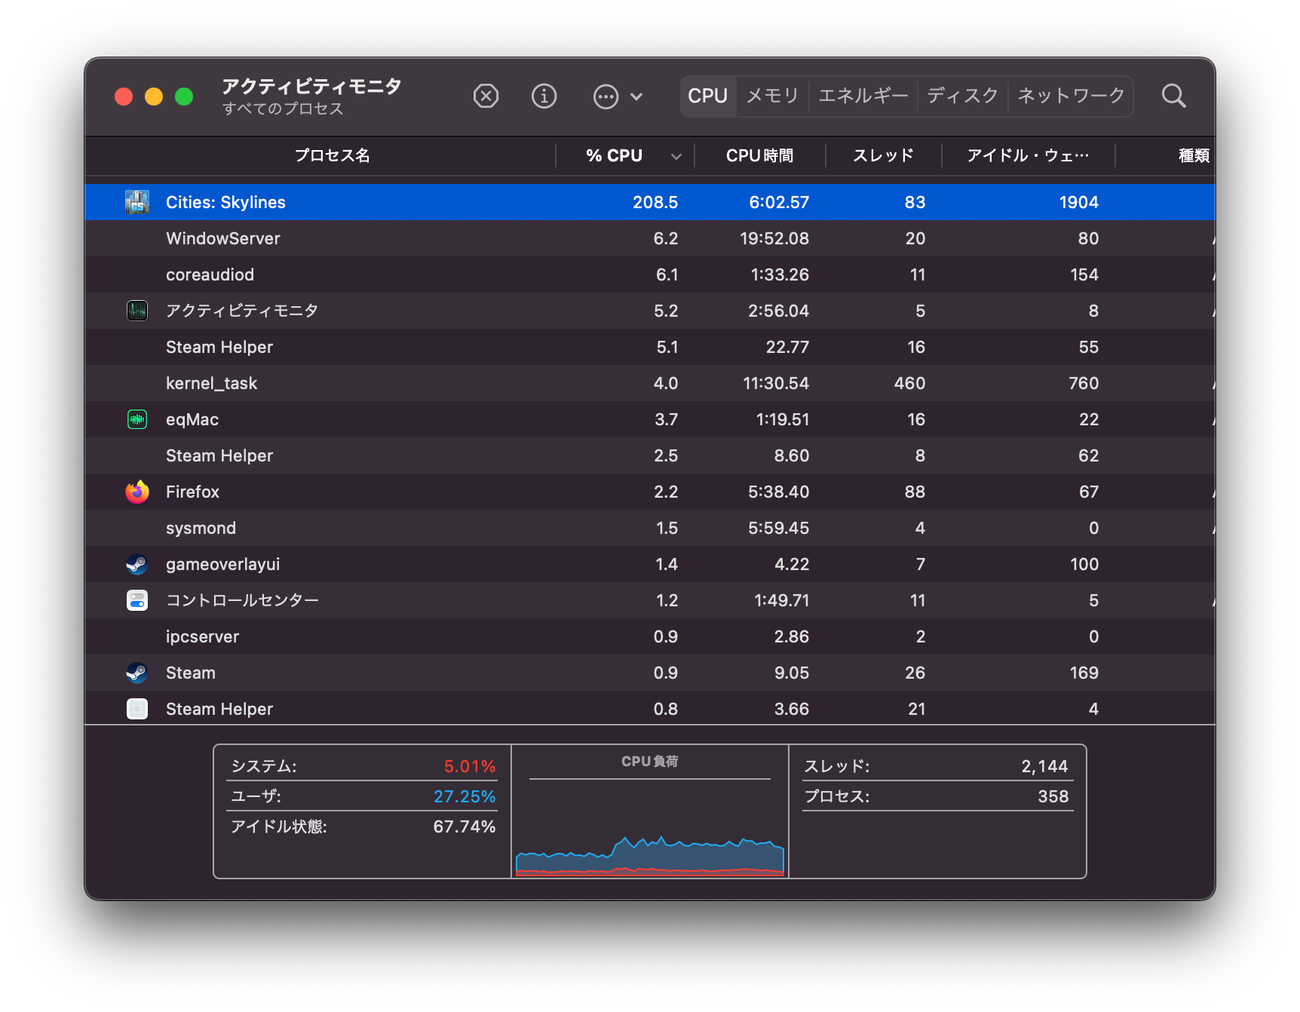The height and width of the screenshot is (1012, 1300).
Task: Switch to the メモリ tab
Action: [772, 96]
